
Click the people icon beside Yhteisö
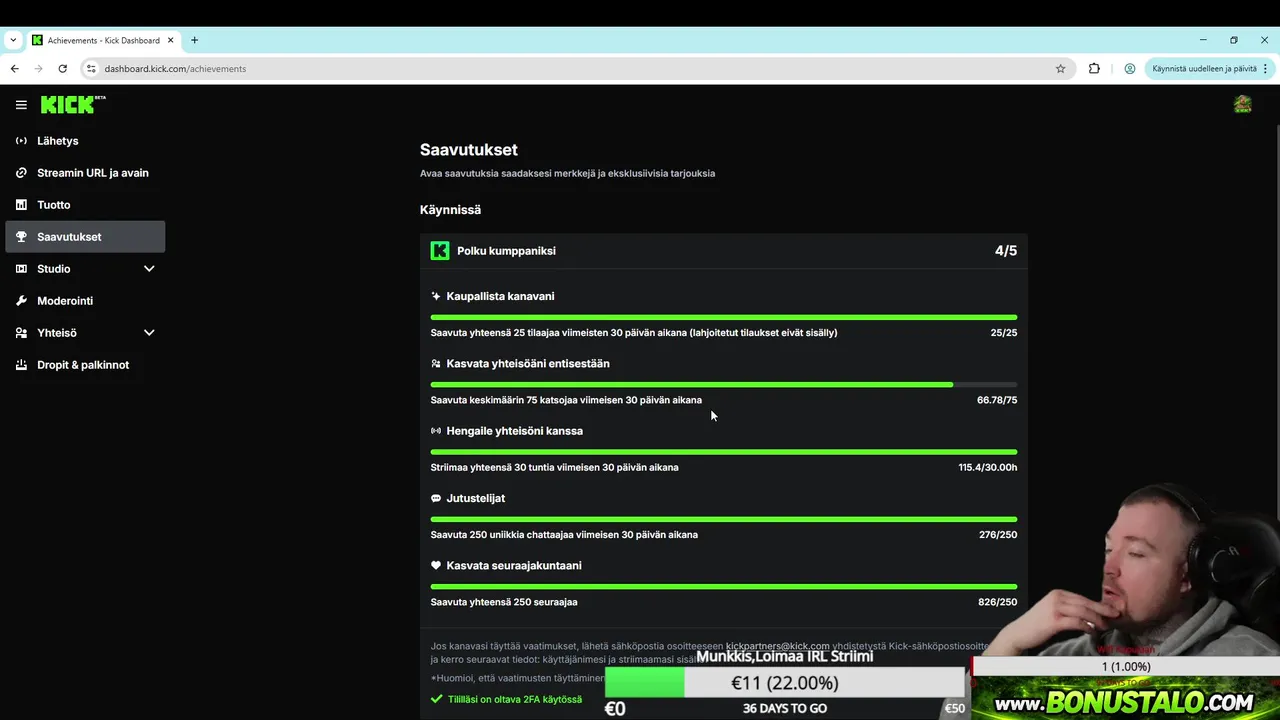click(x=21, y=333)
